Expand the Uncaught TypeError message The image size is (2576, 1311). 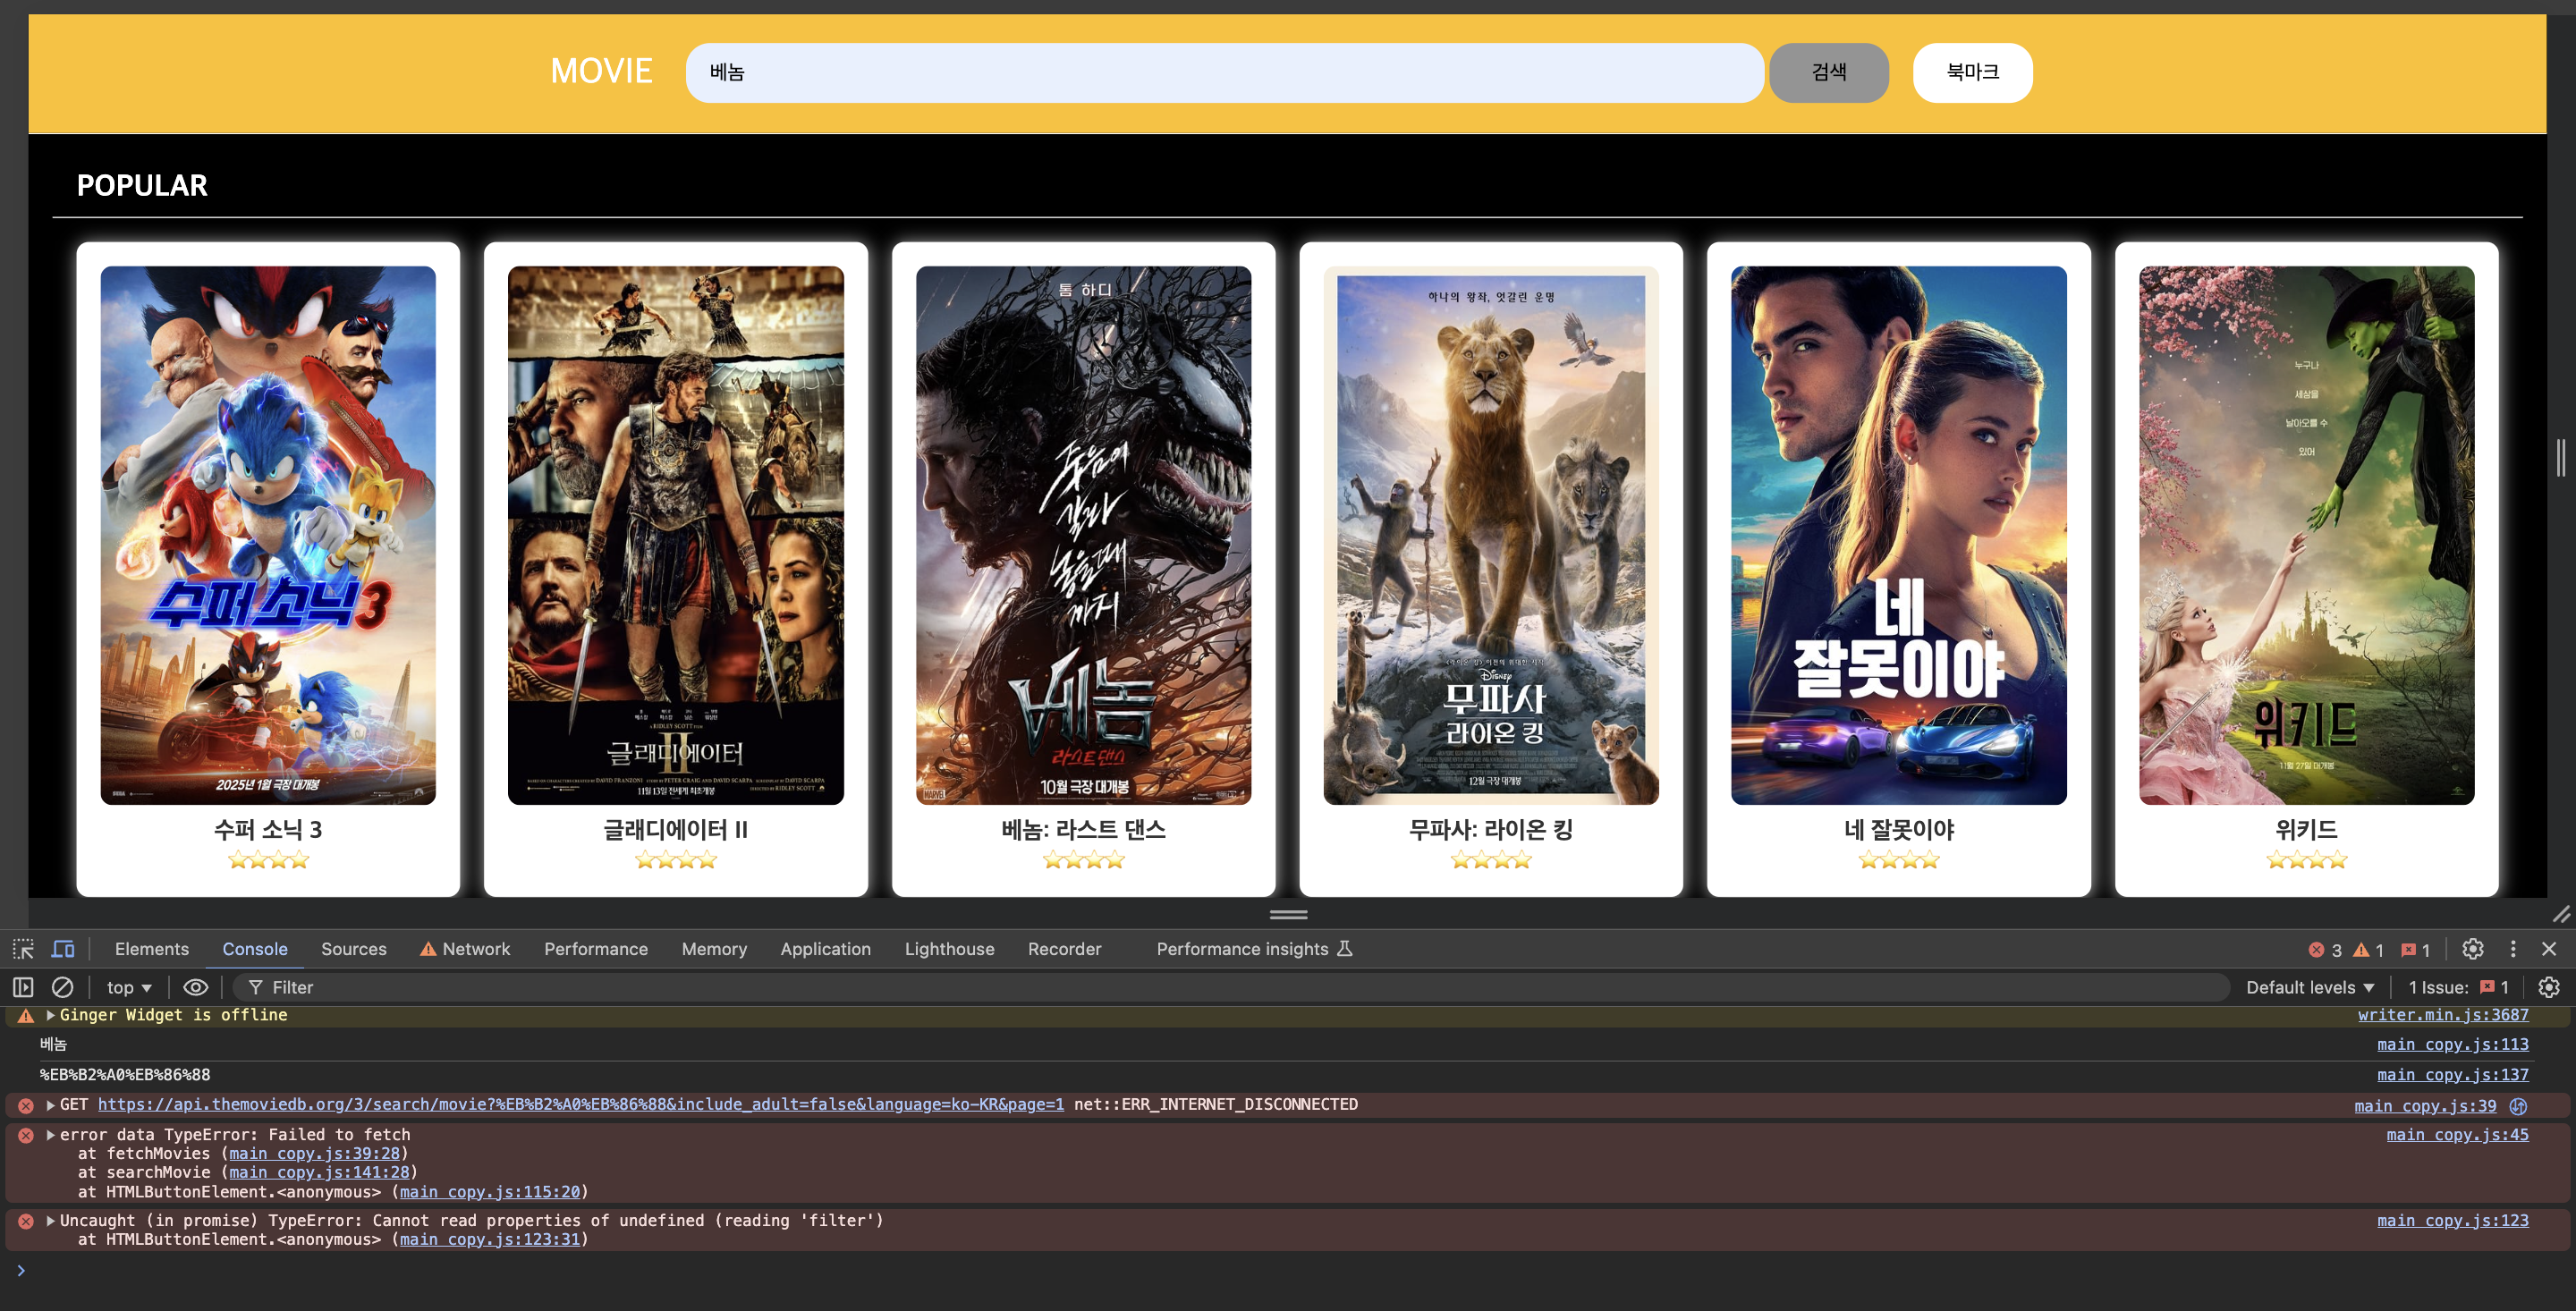[50, 1220]
